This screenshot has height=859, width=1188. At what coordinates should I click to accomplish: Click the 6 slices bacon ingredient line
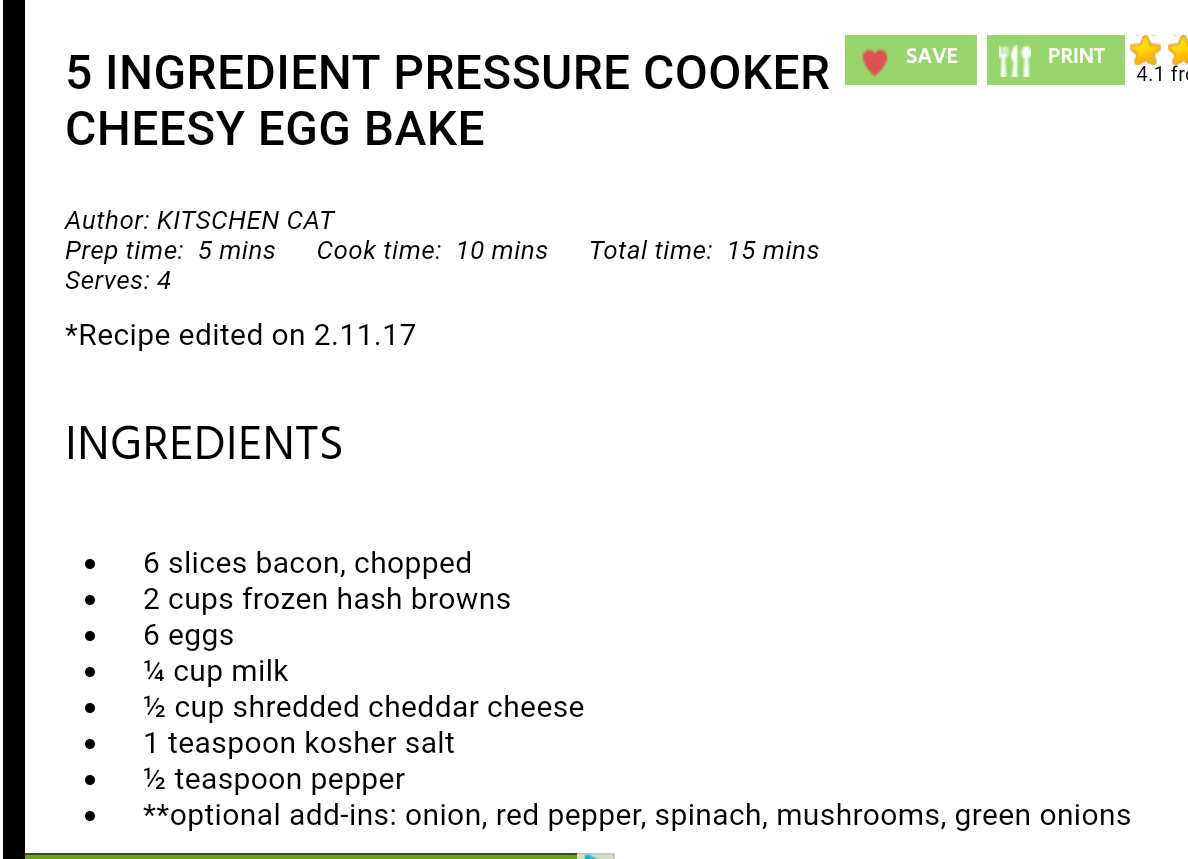(x=307, y=563)
